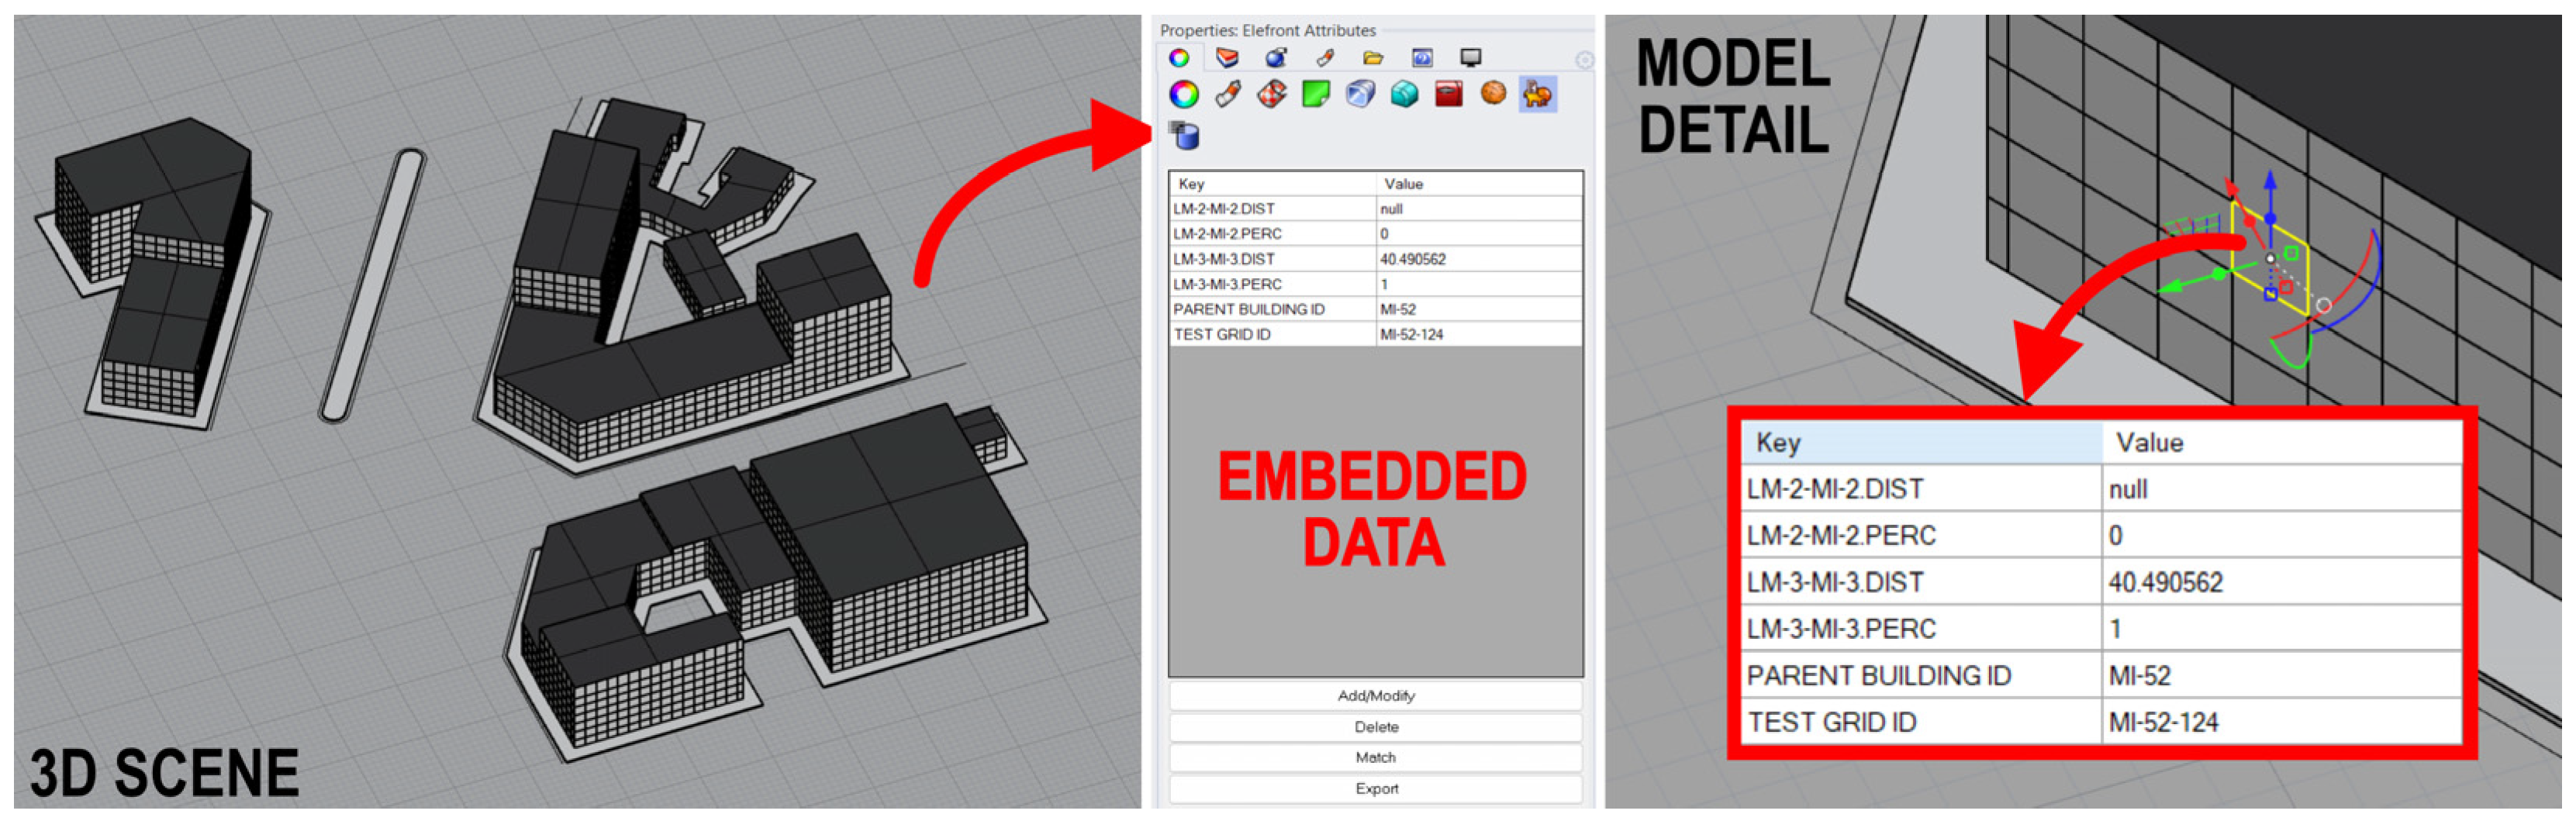2576x821 pixels.
Task: Open the panel options gear icon
Action: [x=1584, y=61]
